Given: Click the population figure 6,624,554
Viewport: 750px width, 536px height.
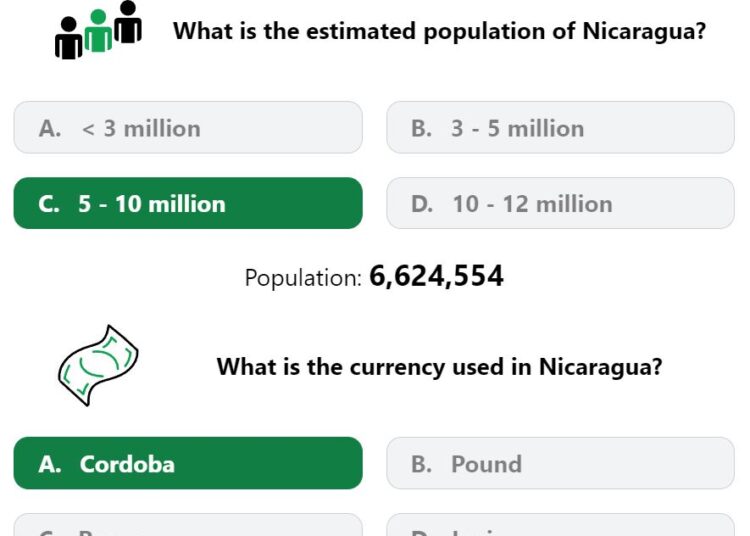Looking at the screenshot, I should pyautogui.click(x=436, y=276).
